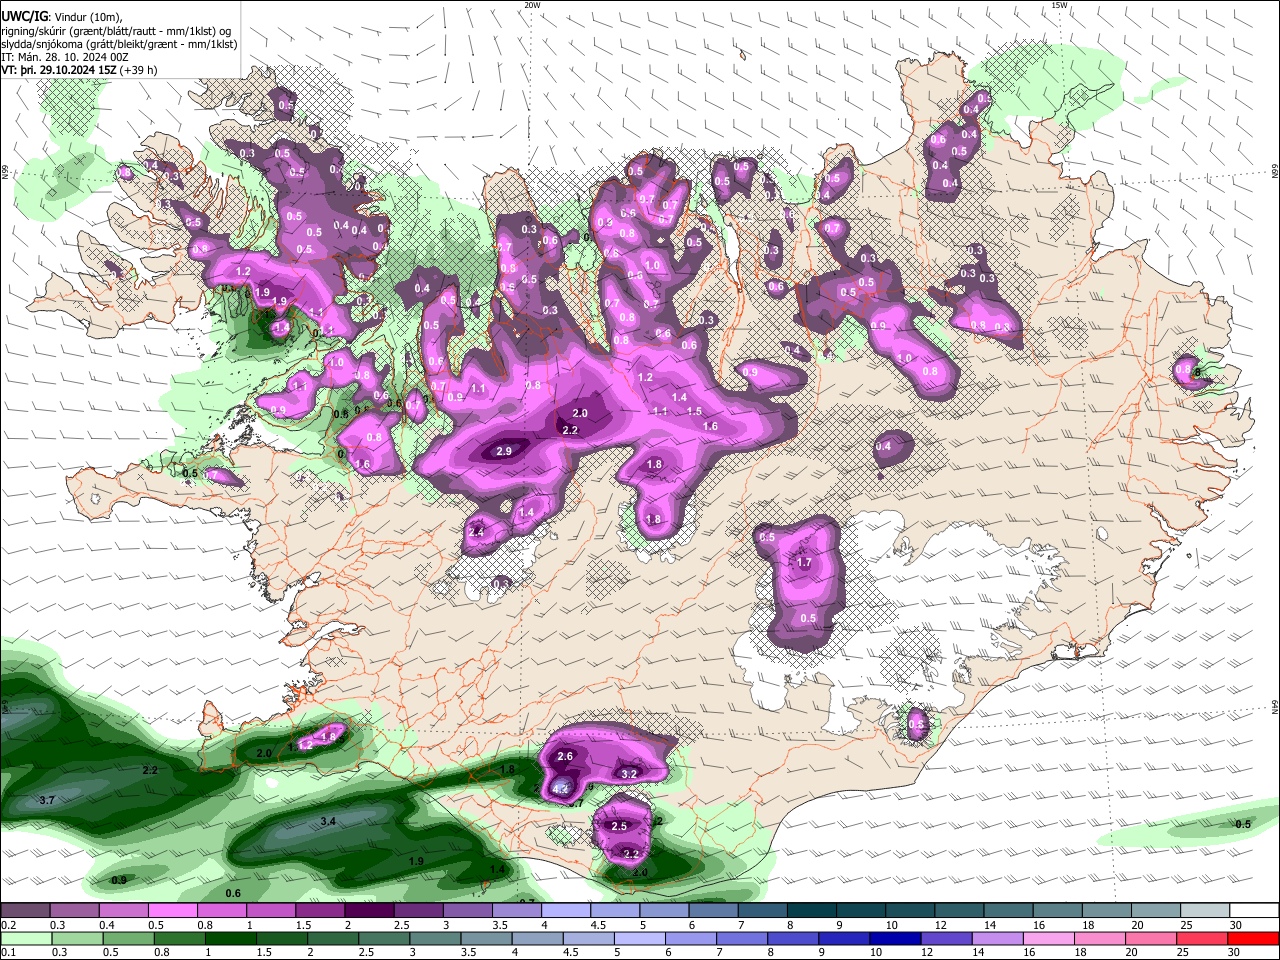Viewport: 1280px width, 960px height.
Task: Pick the bright pink 0.5–0.8 snow swatch
Action: [x=172, y=911]
